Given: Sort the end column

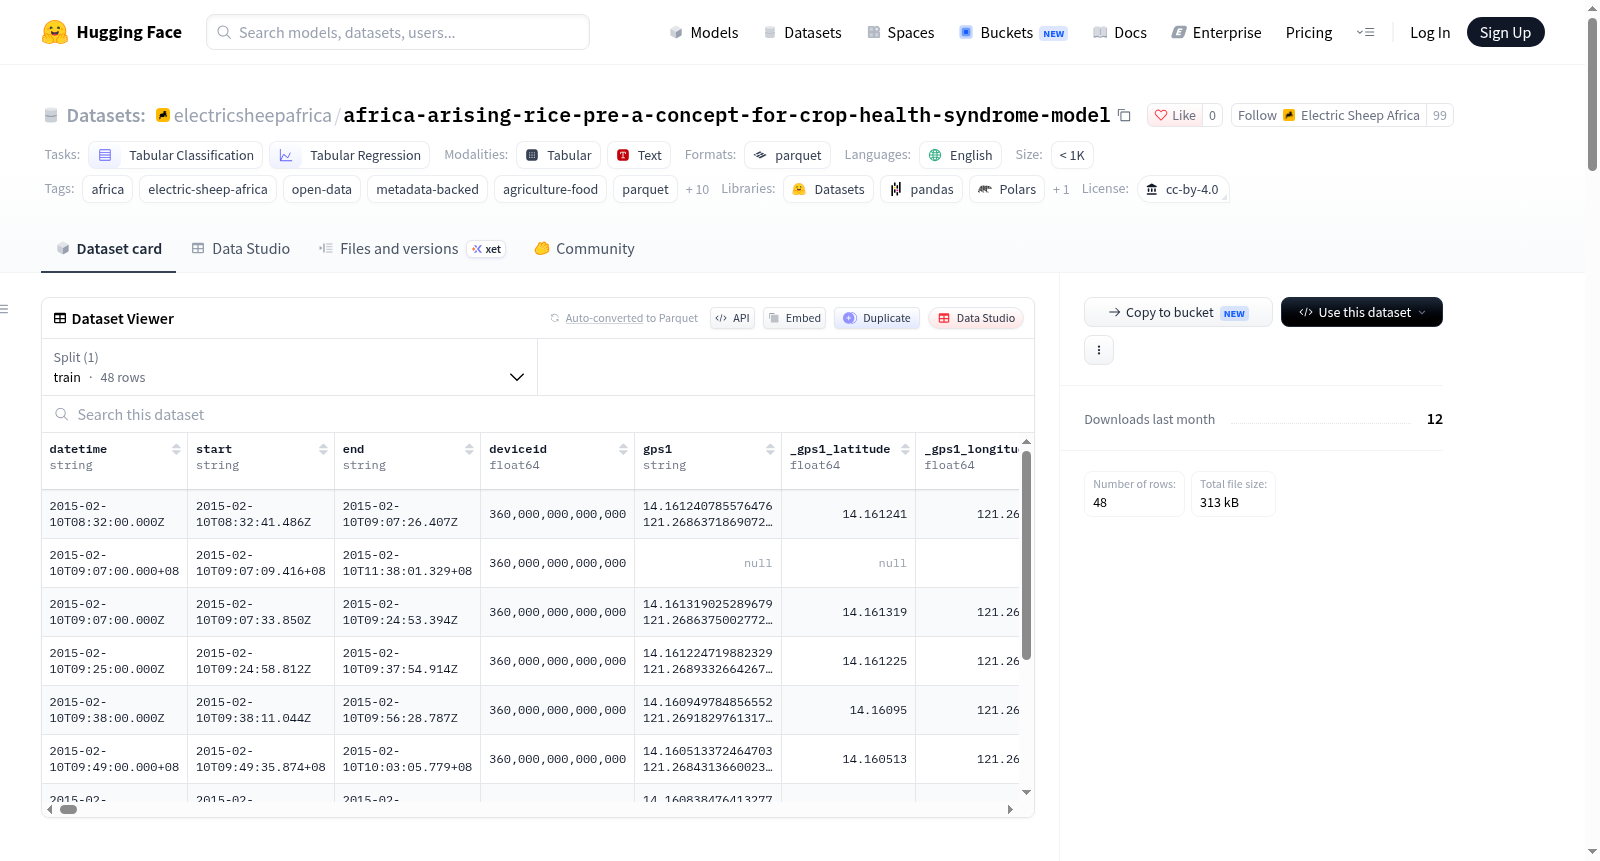Looking at the screenshot, I should 469,449.
